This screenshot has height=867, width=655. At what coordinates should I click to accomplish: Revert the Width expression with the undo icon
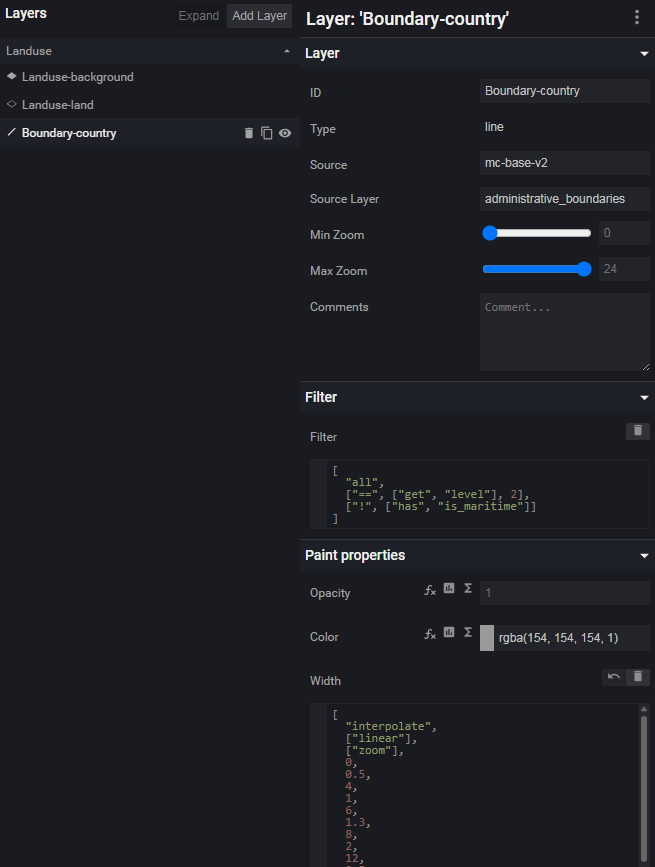coord(614,677)
